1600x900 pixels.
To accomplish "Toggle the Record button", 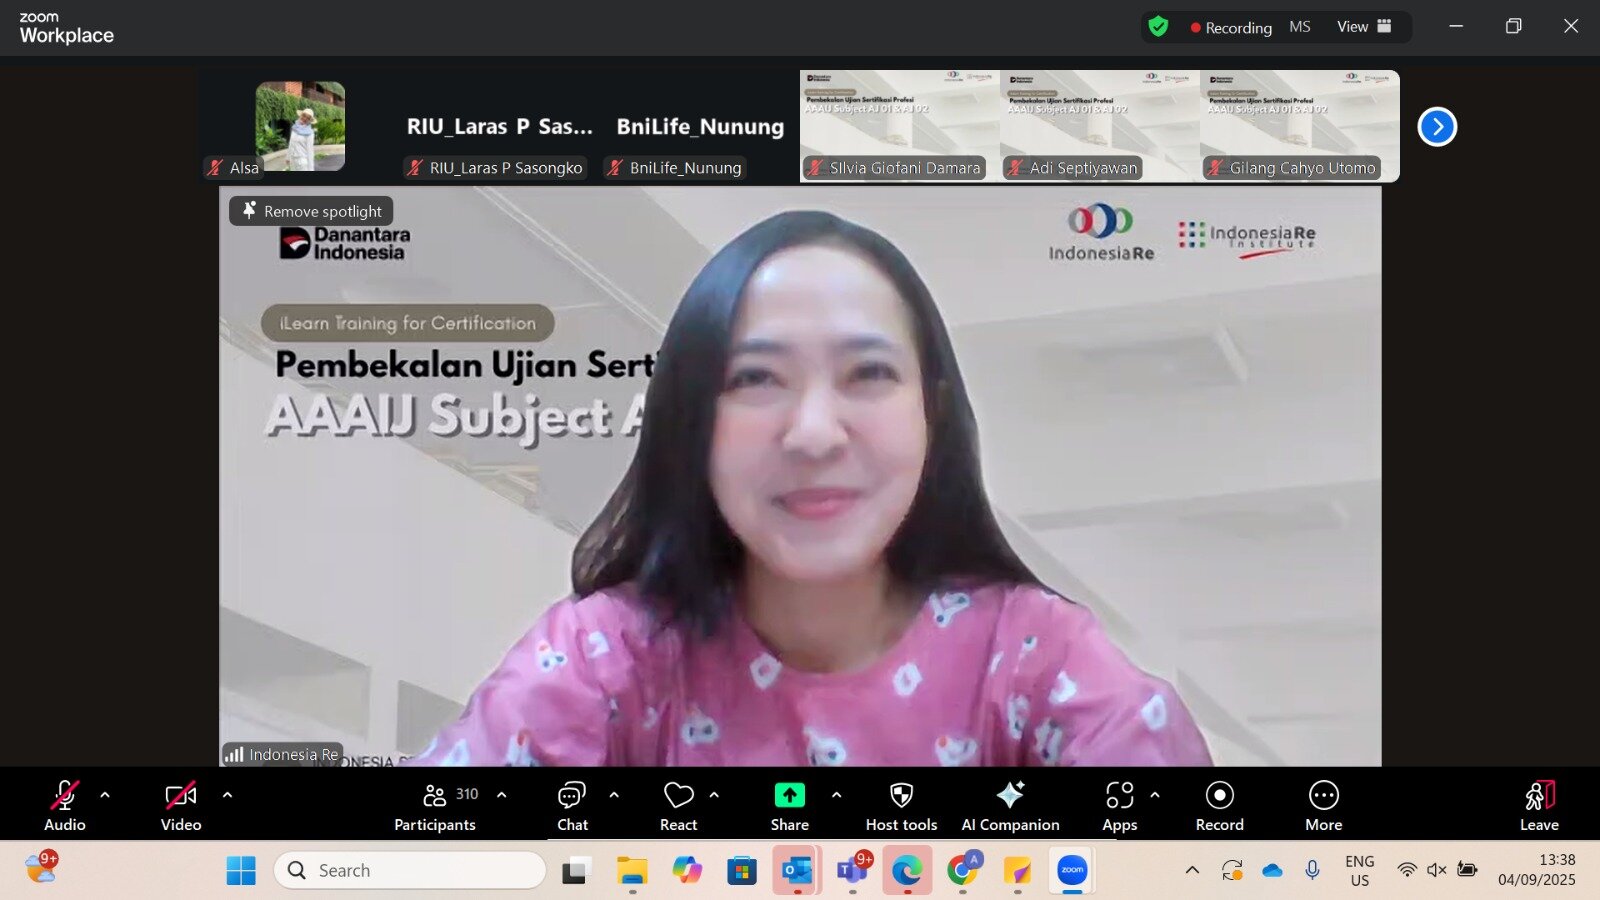I will pyautogui.click(x=1219, y=806).
